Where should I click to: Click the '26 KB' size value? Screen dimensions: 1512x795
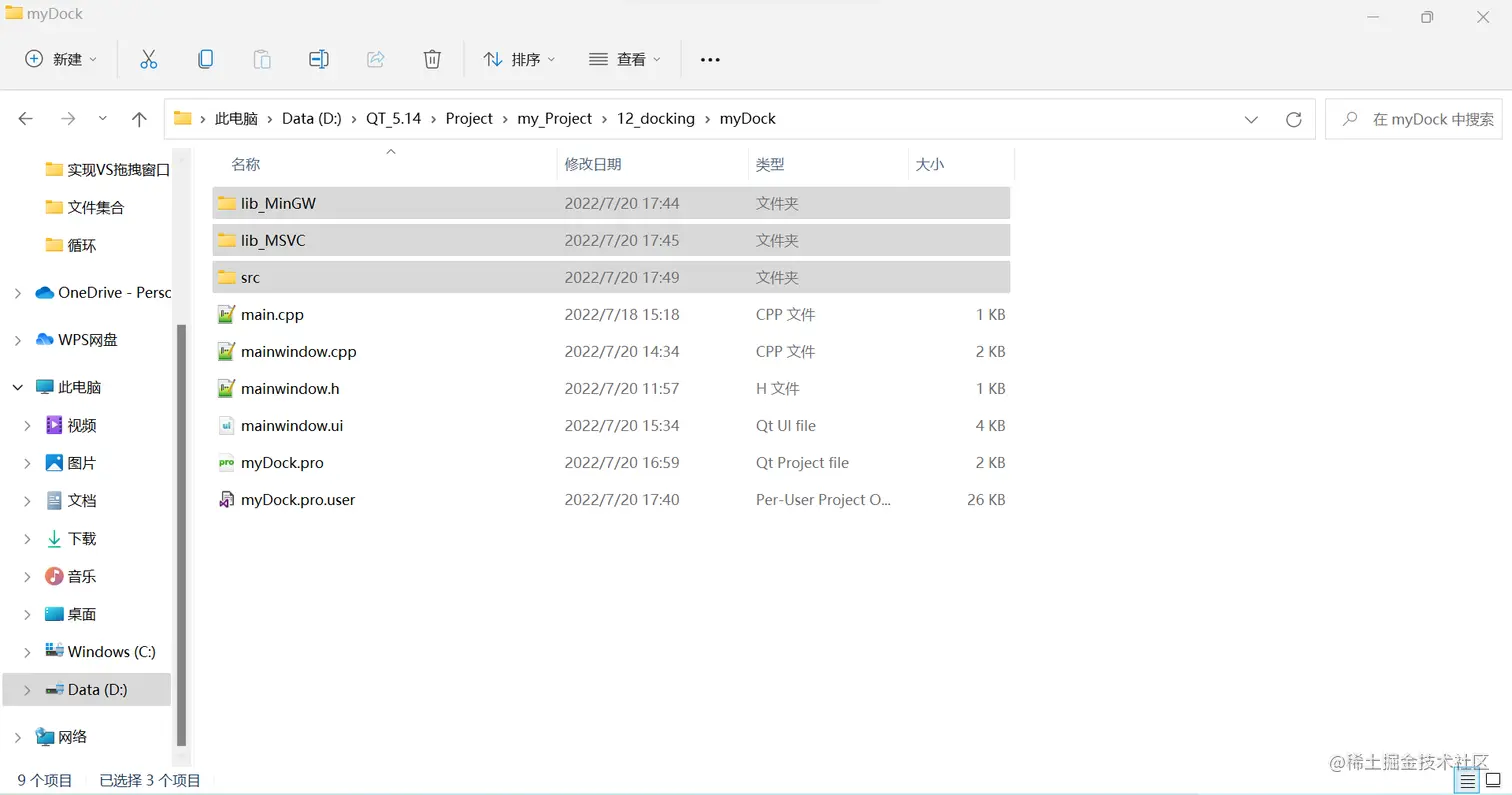(986, 500)
